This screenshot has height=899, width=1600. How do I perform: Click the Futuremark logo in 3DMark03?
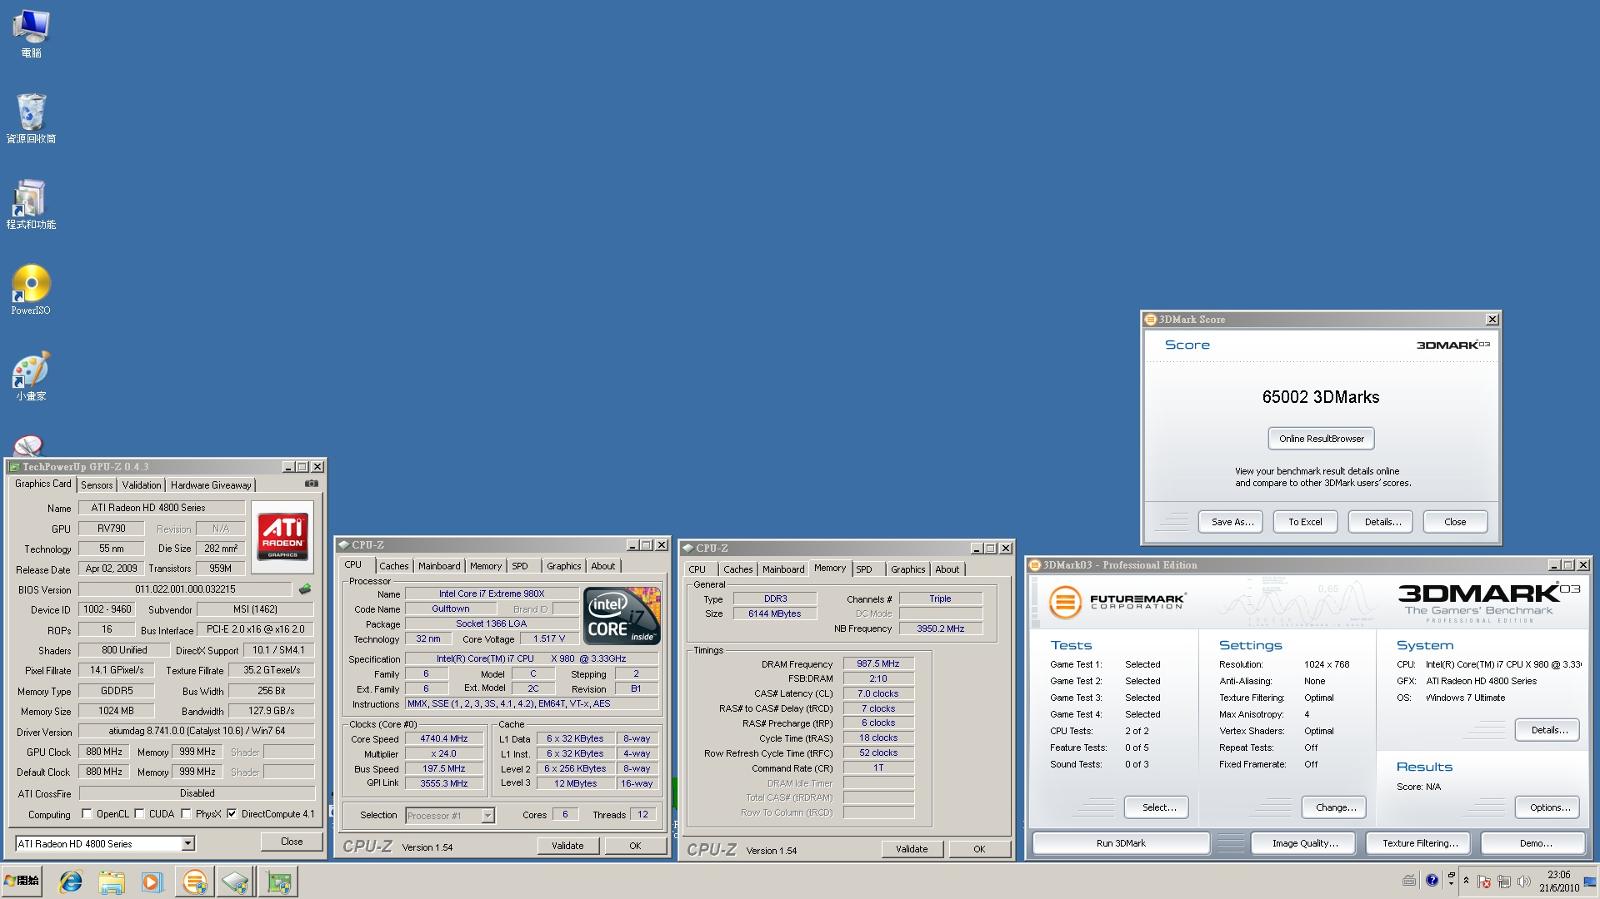click(x=1116, y=602)
